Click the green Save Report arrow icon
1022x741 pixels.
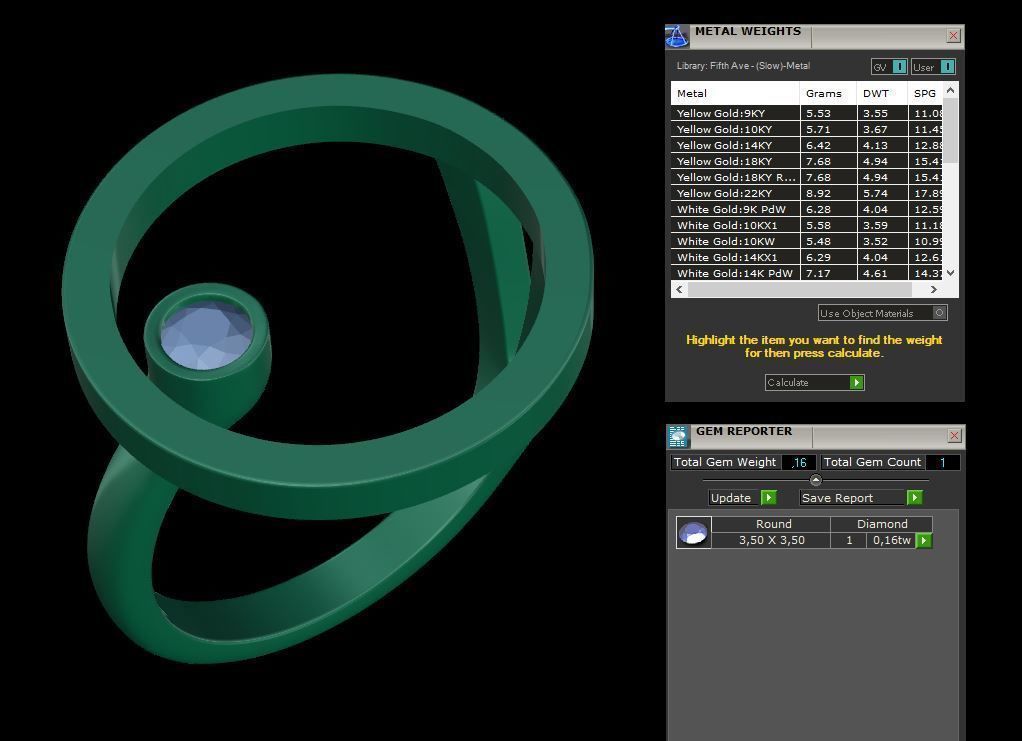coord(914,498)
